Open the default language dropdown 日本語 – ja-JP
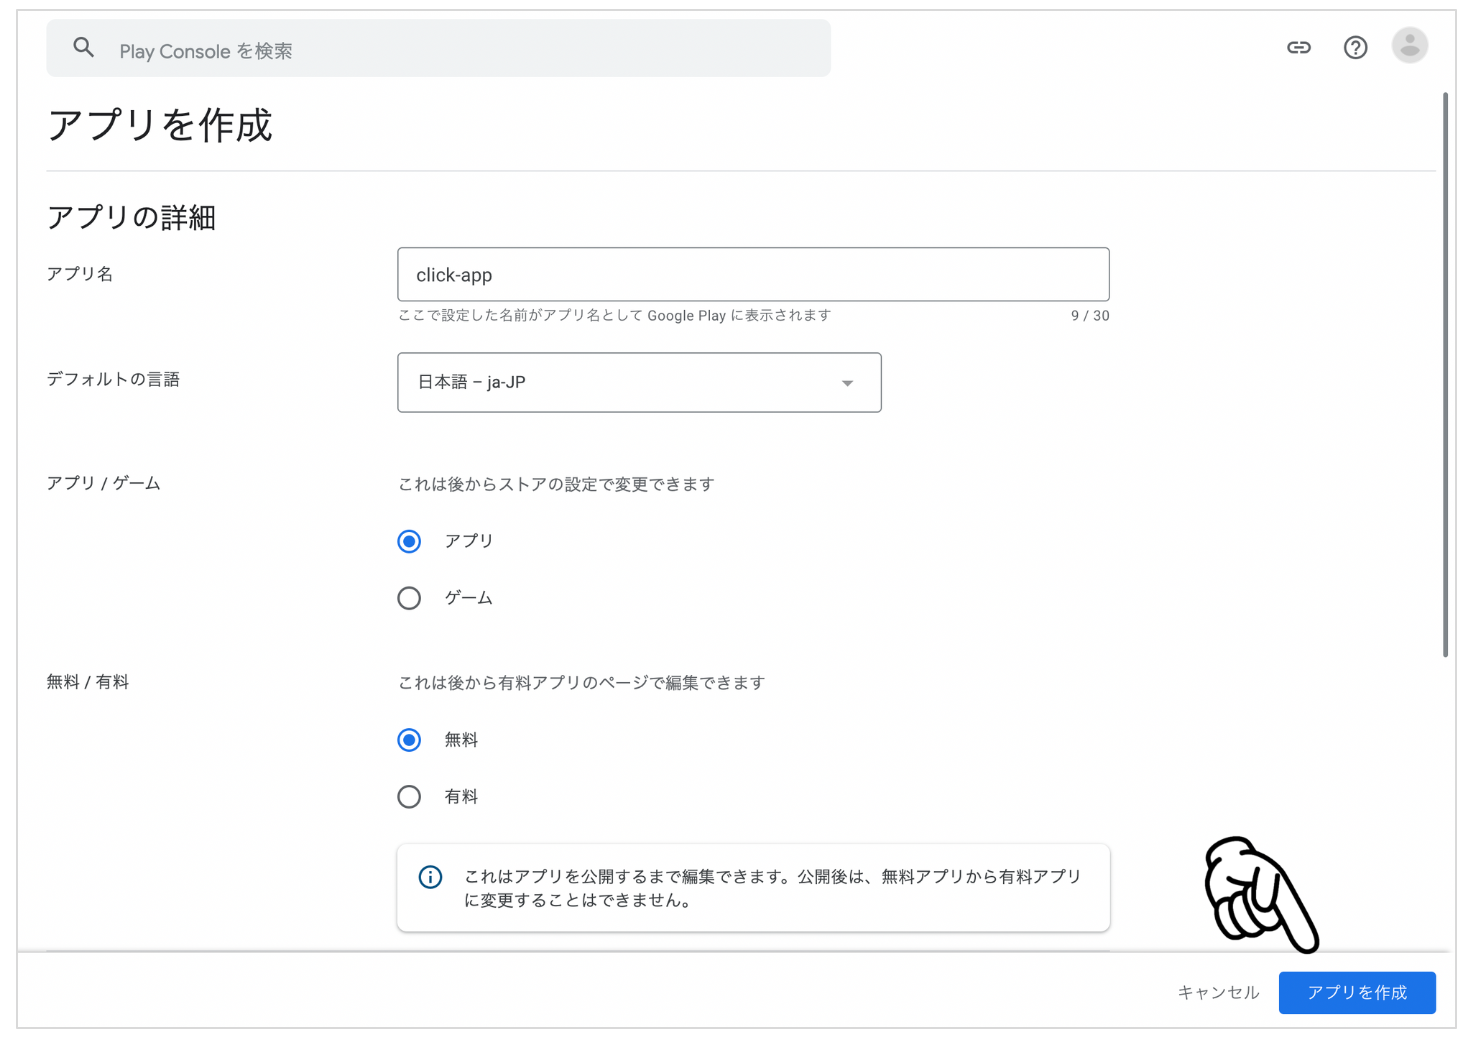 click(639, 382)
